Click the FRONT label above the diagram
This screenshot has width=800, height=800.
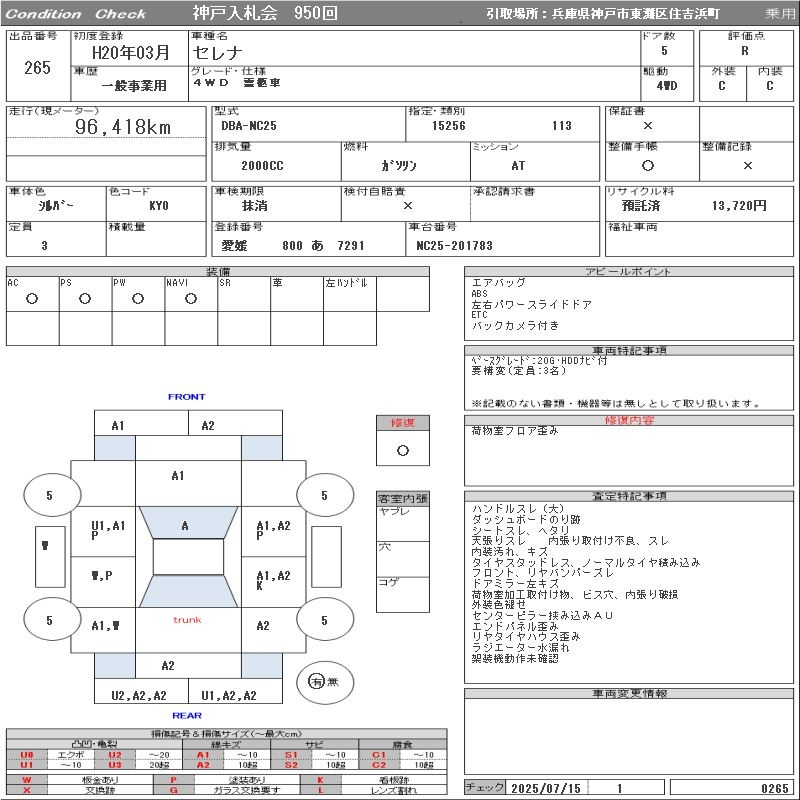click(187, 397)
